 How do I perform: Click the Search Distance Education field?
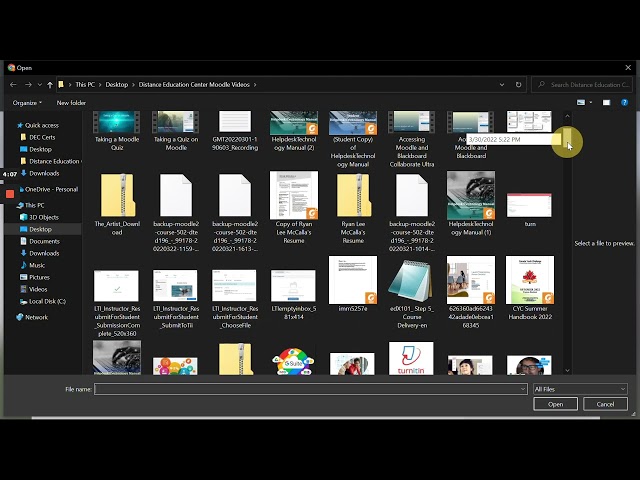[582, 84]
